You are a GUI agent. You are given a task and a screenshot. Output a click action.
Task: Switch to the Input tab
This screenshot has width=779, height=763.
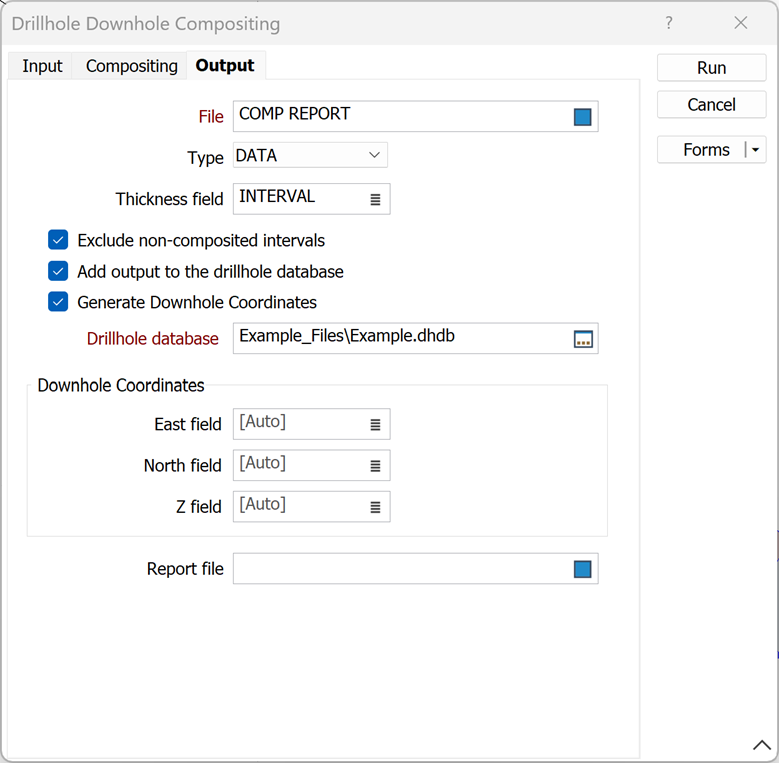[x=42, y=66]
